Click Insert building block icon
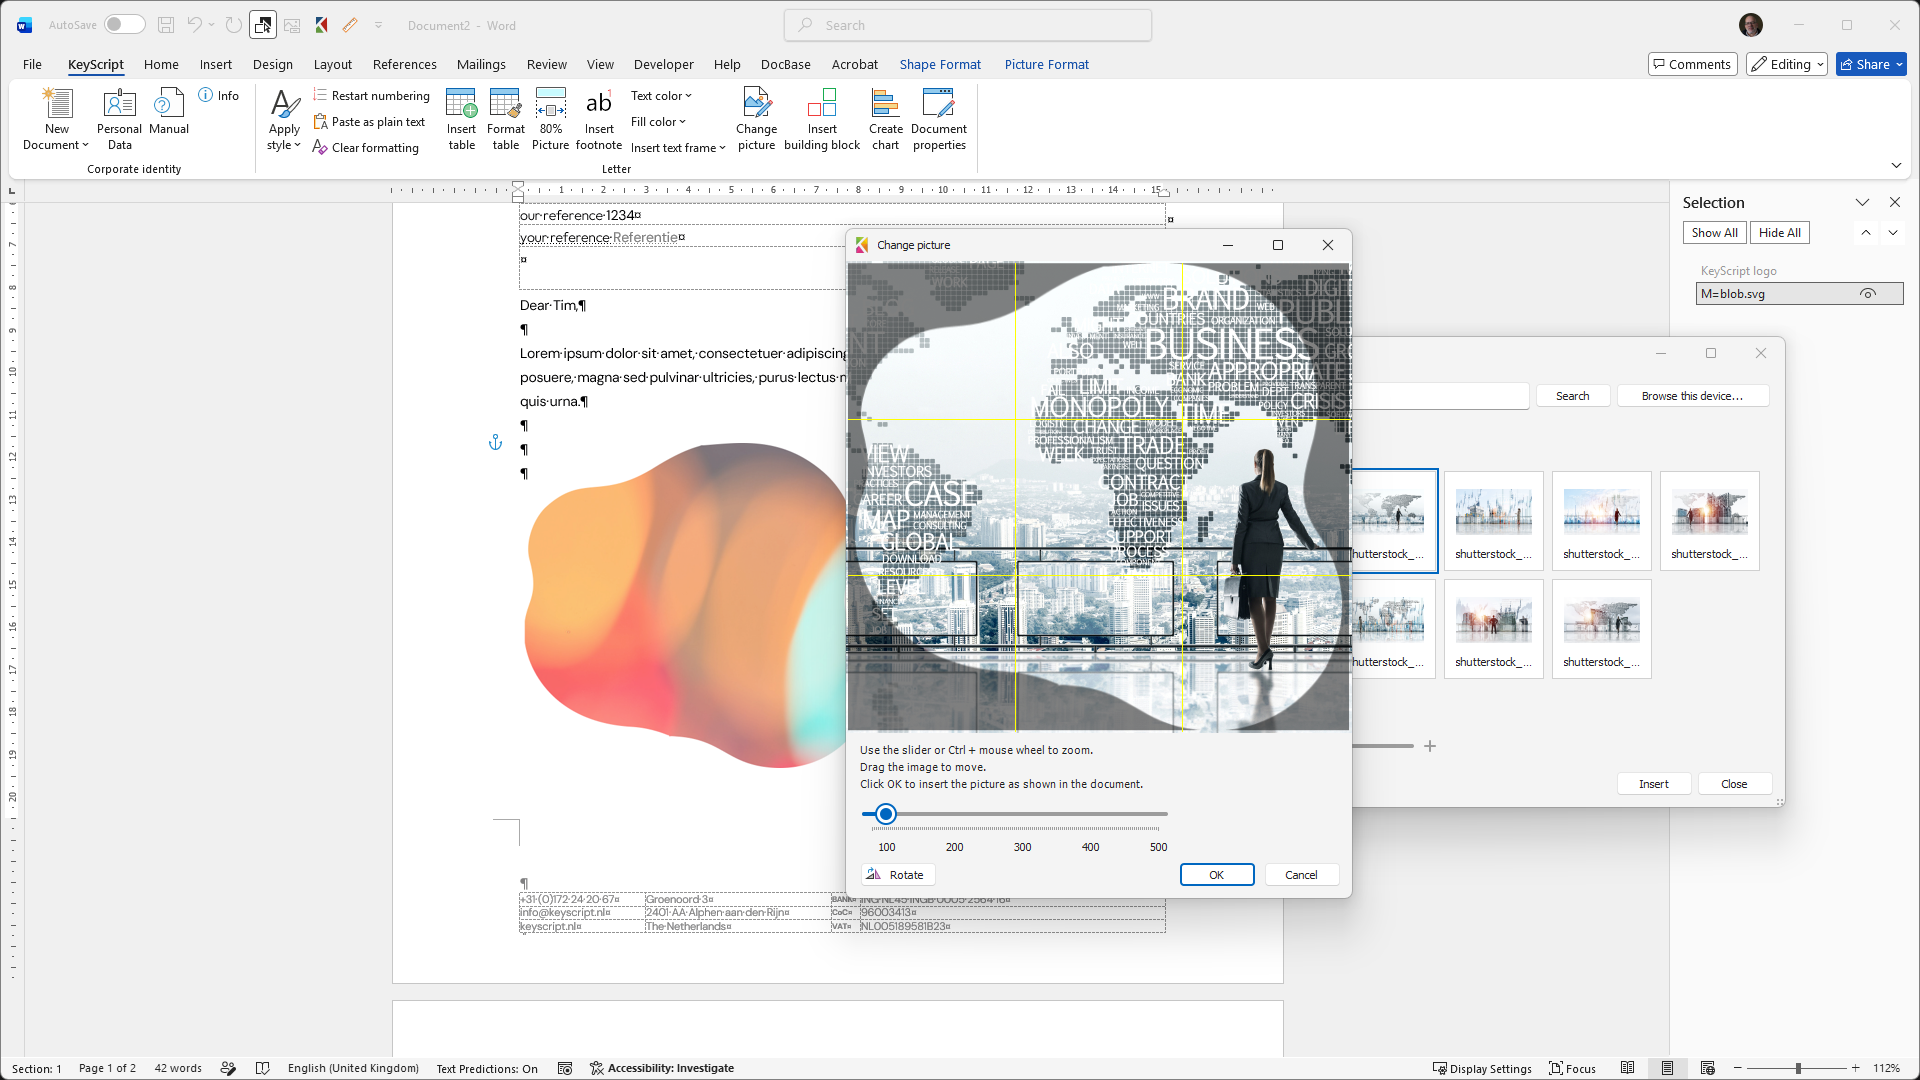Viewport: 1920px width, 1080px height. [x=822, y=119]
